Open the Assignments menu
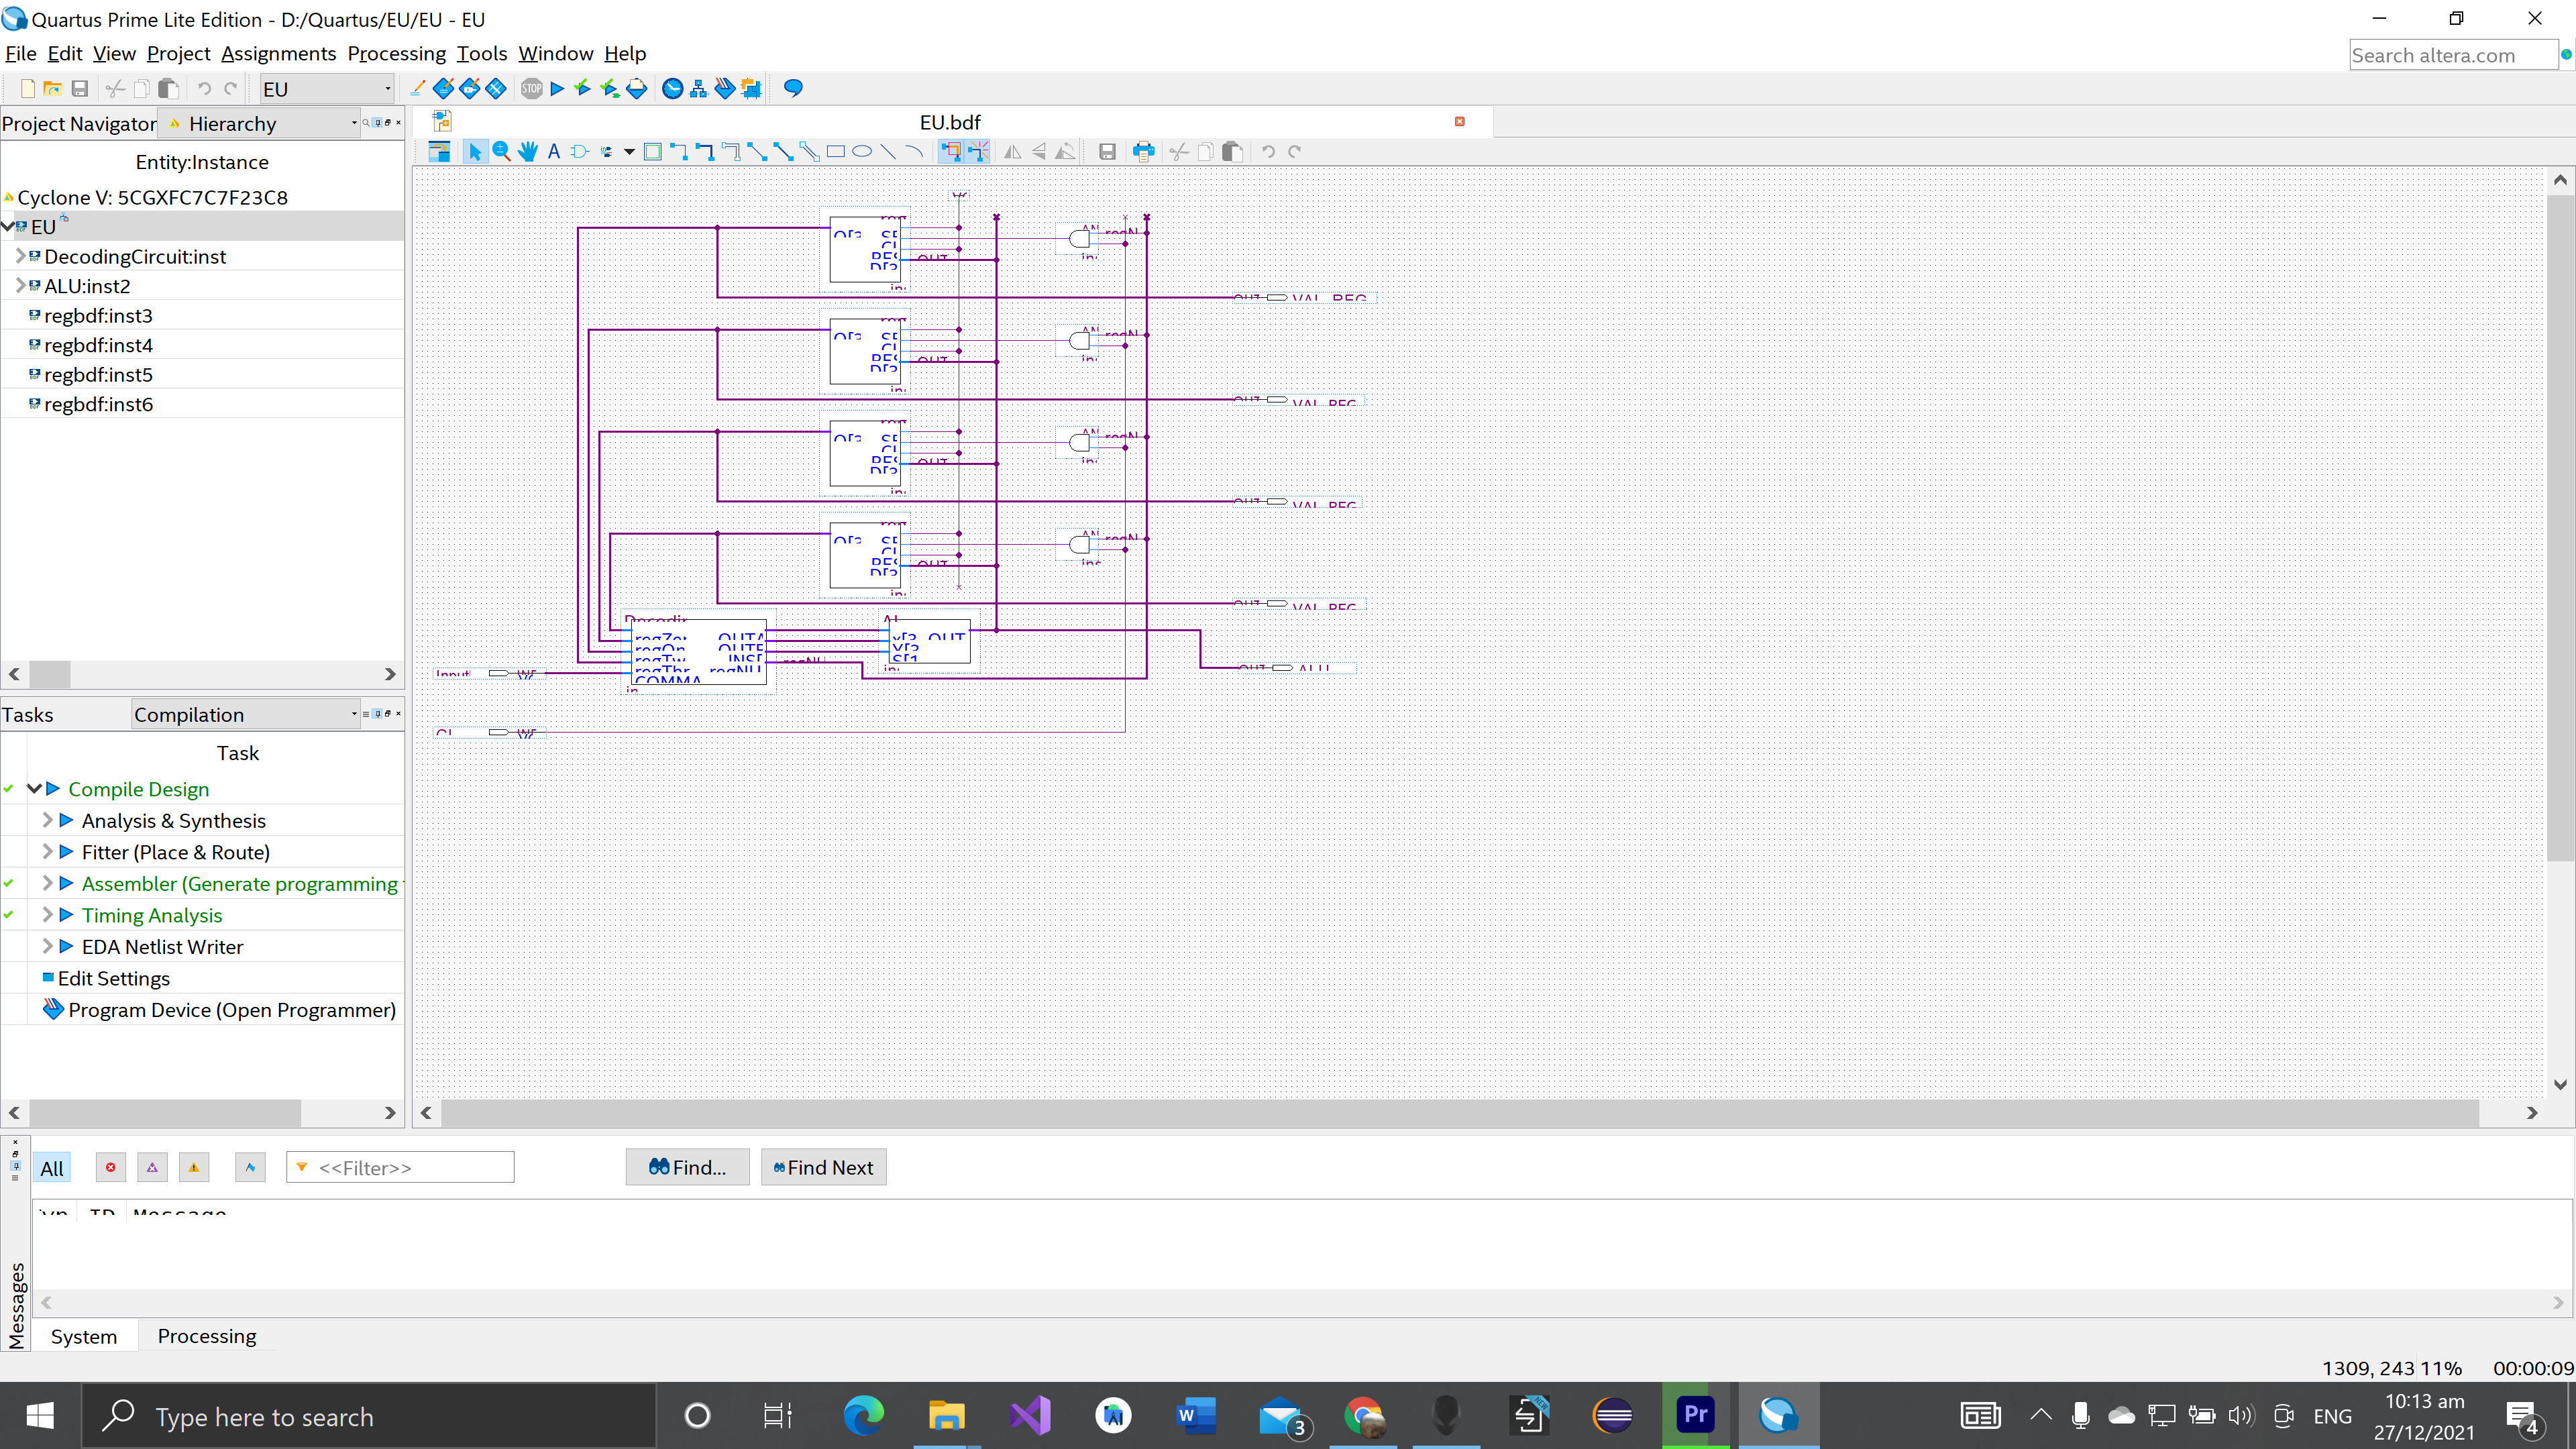 [278, 53]
